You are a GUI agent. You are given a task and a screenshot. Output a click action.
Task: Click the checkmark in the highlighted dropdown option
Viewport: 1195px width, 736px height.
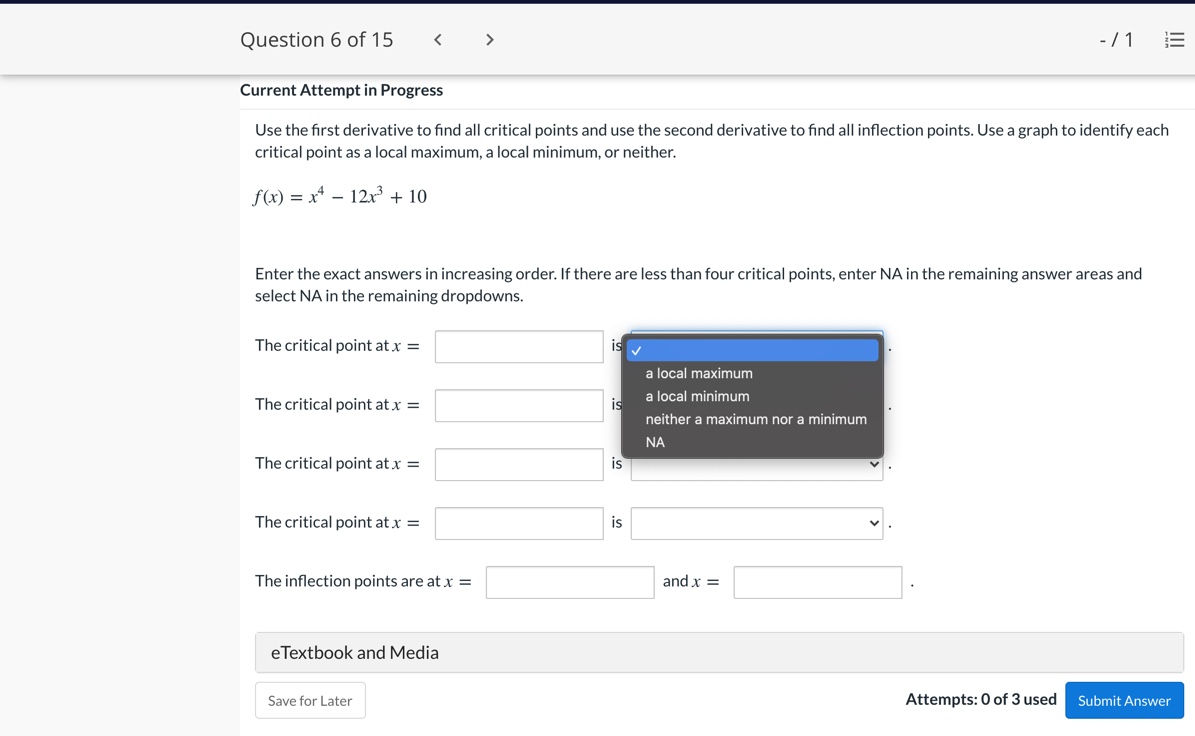[x=637, y=350]
